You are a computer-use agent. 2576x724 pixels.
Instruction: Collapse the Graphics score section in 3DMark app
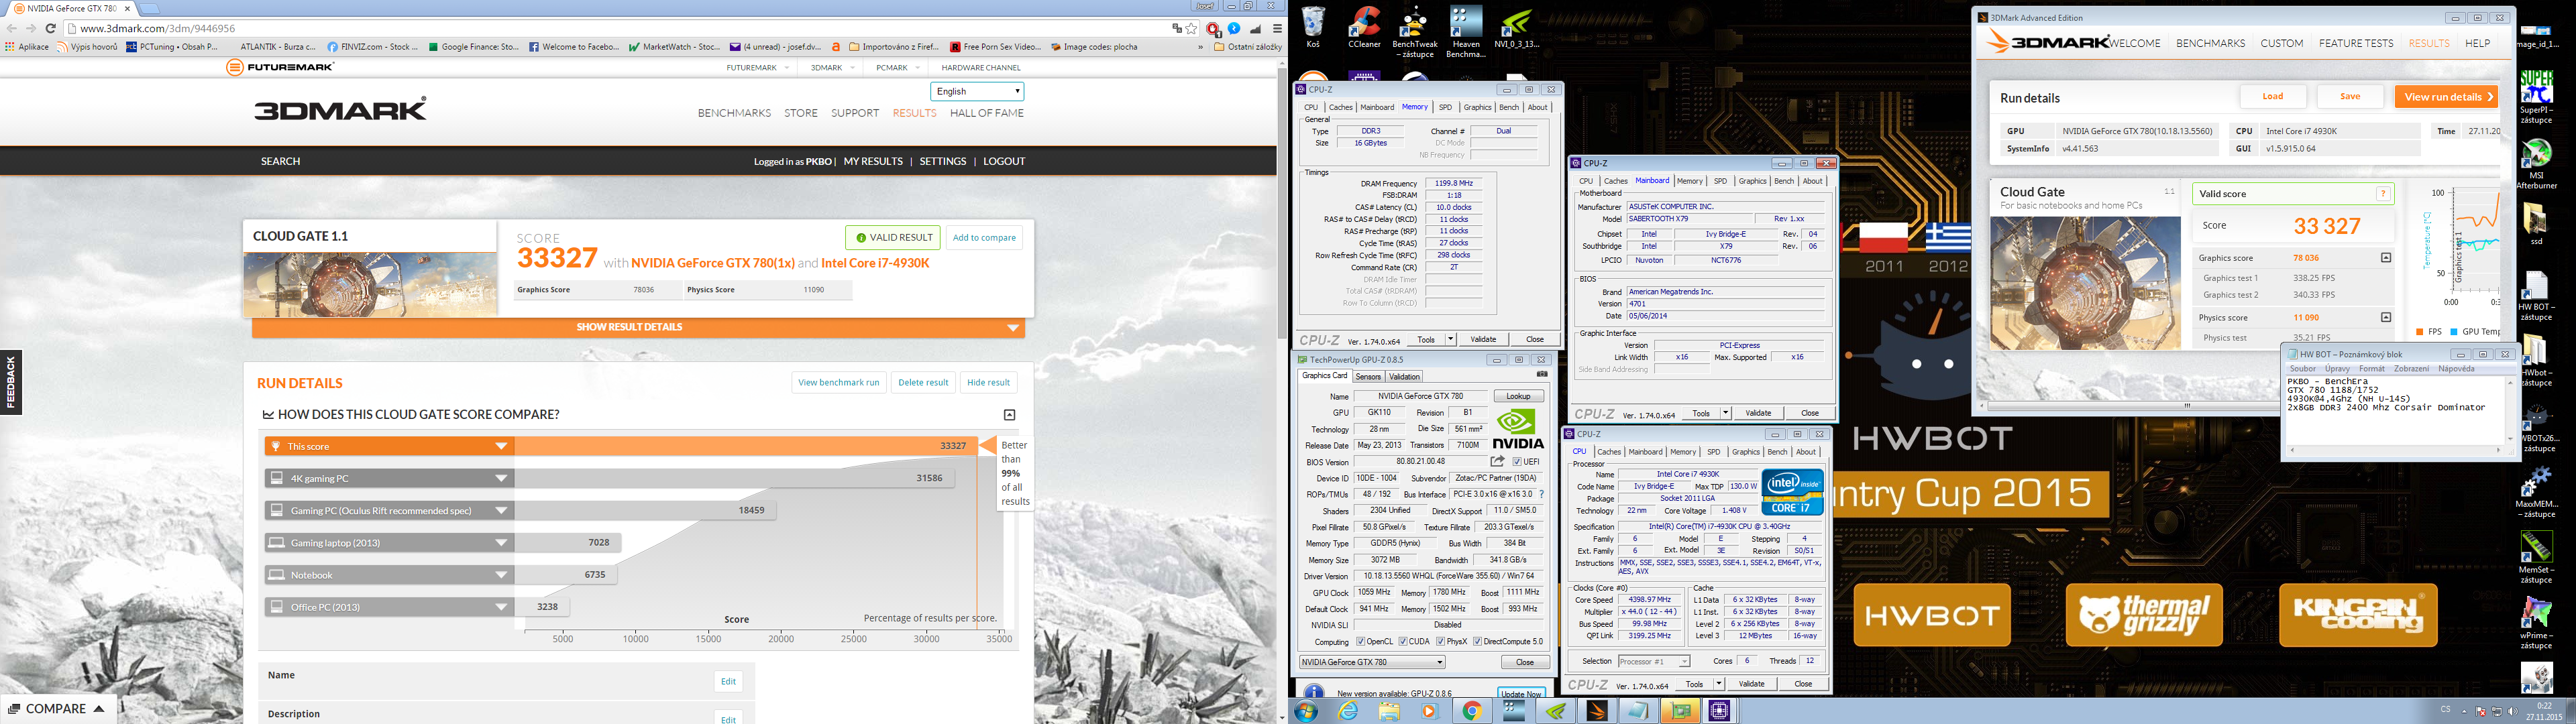pos(2386,258)
